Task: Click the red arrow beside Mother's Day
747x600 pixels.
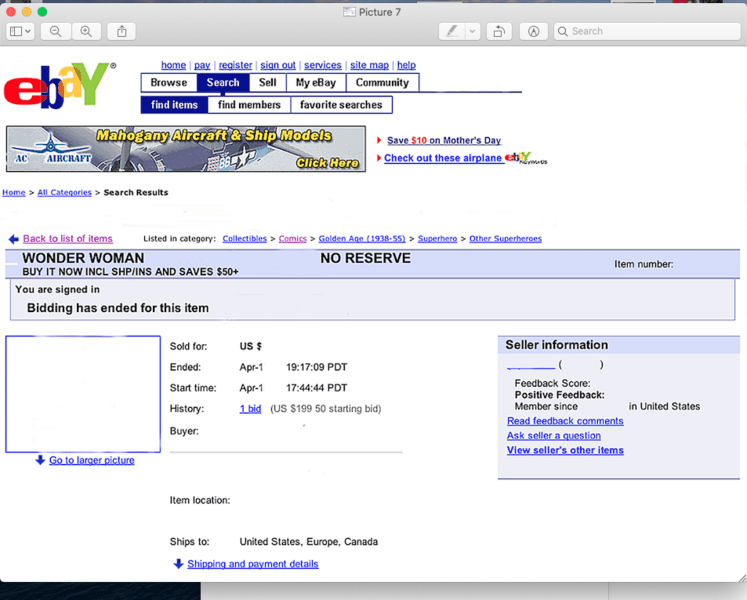Action: (379, 140)
